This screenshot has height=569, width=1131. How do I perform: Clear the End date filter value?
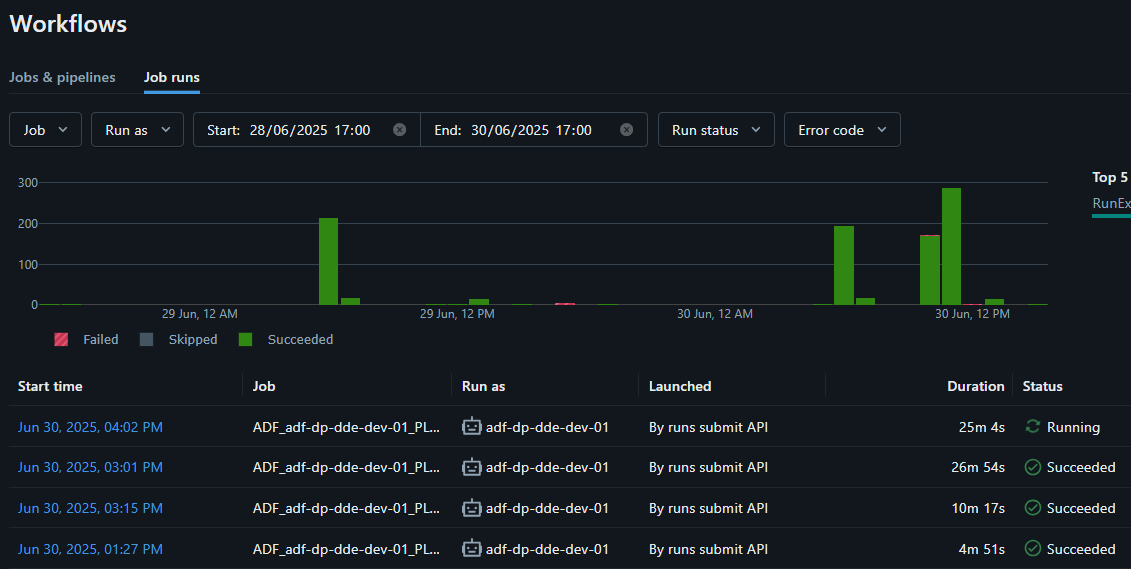626,130
